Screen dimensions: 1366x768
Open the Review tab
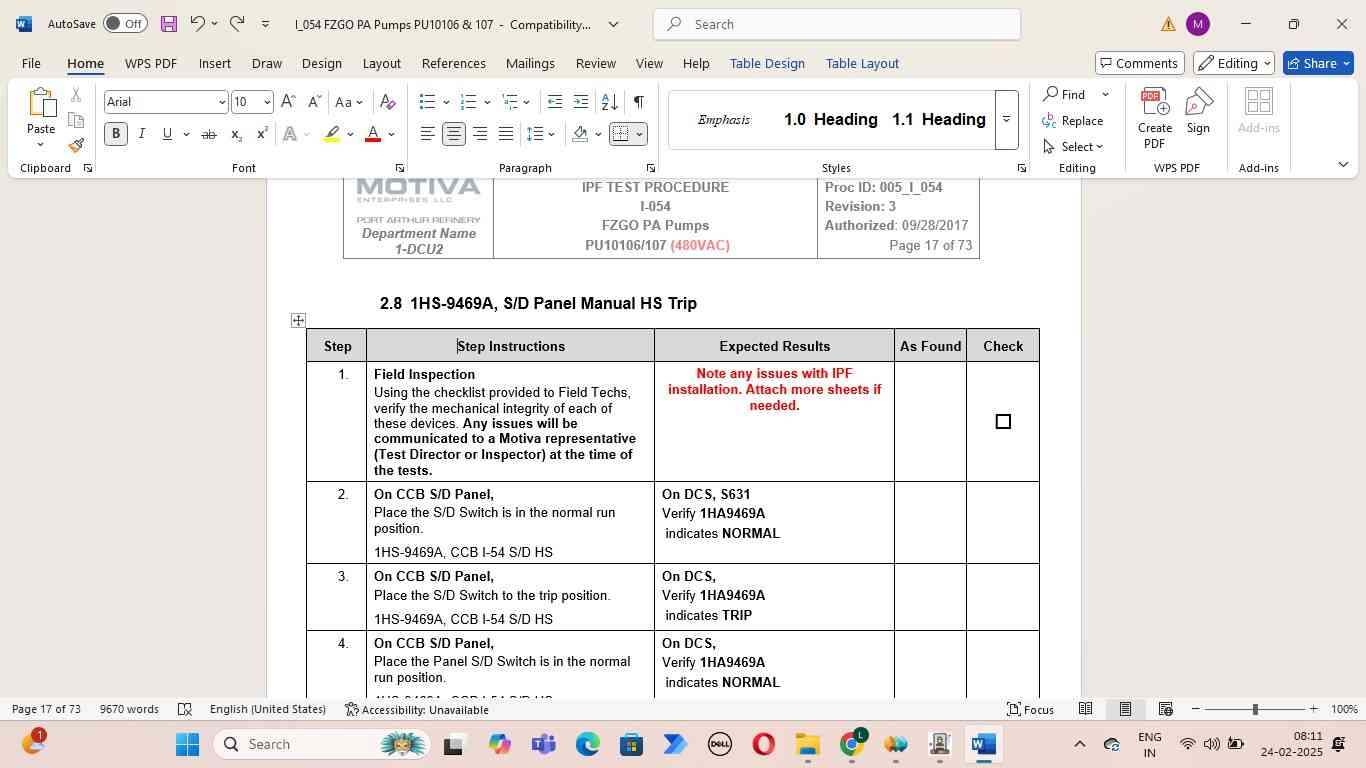coord(595,63)
